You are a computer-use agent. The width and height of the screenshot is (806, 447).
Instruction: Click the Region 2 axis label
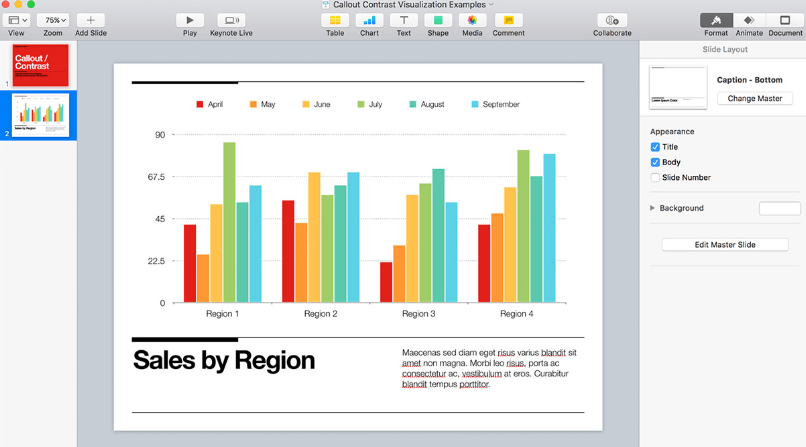(x=320, y=314)
